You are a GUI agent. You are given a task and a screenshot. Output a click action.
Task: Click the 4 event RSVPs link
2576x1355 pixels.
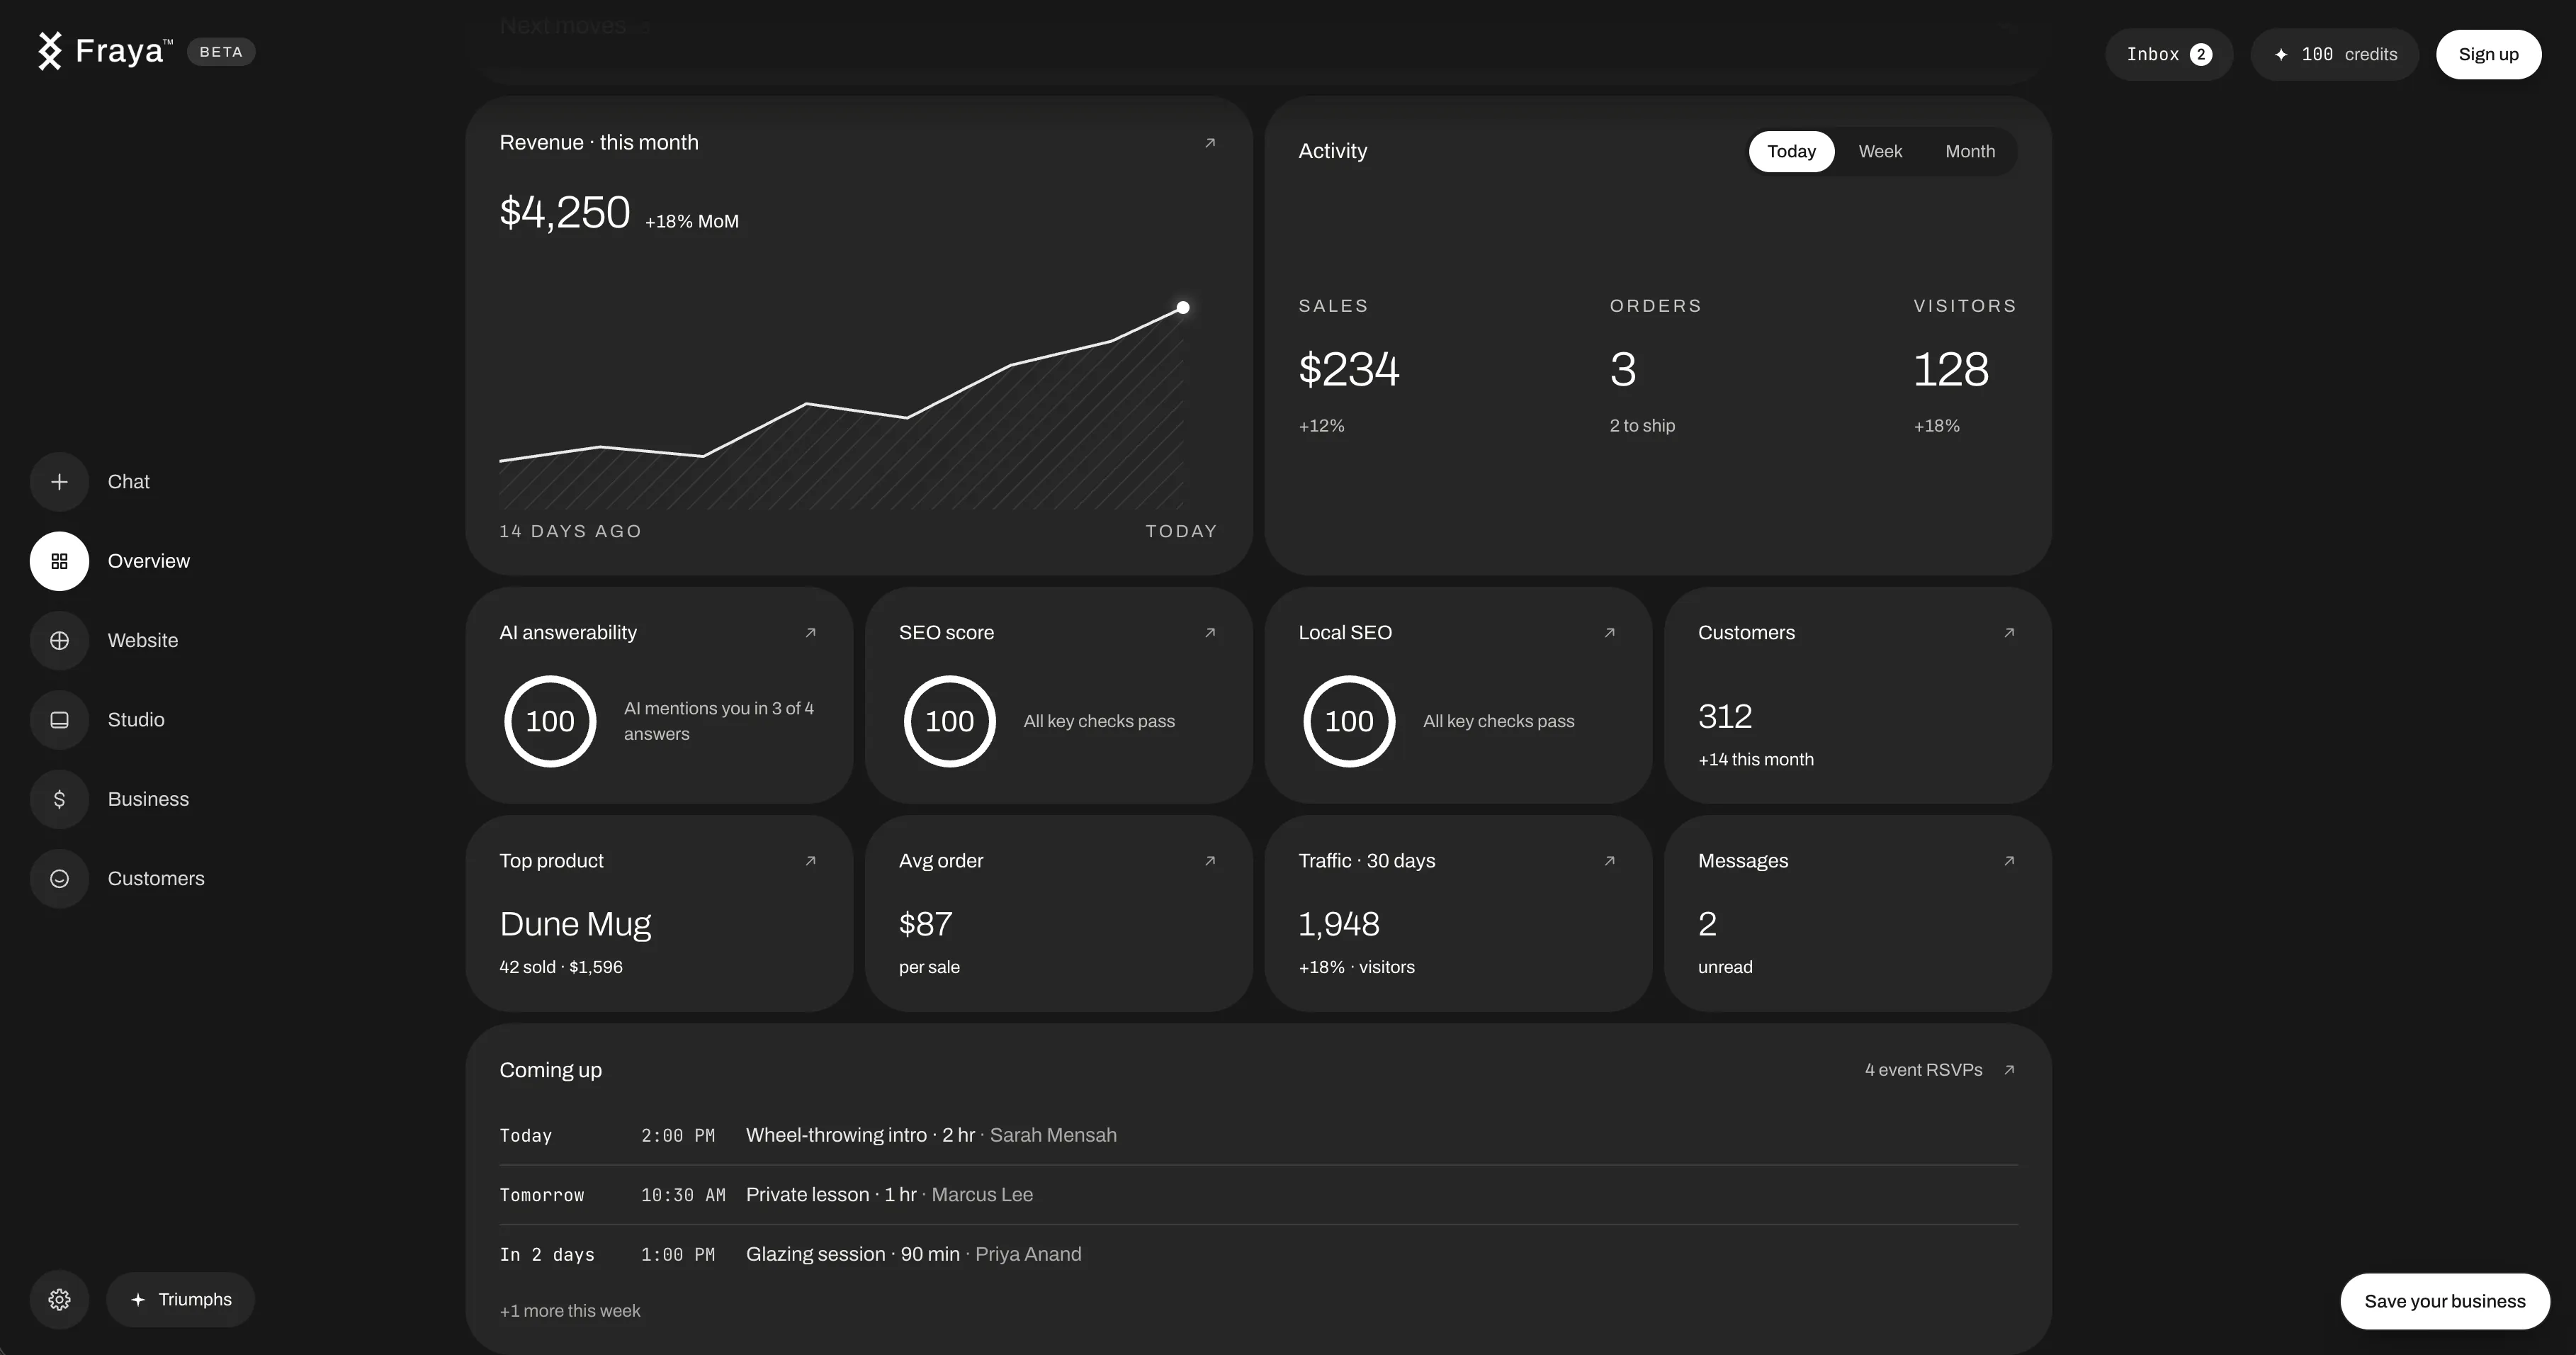(x=1923, y=1070)
